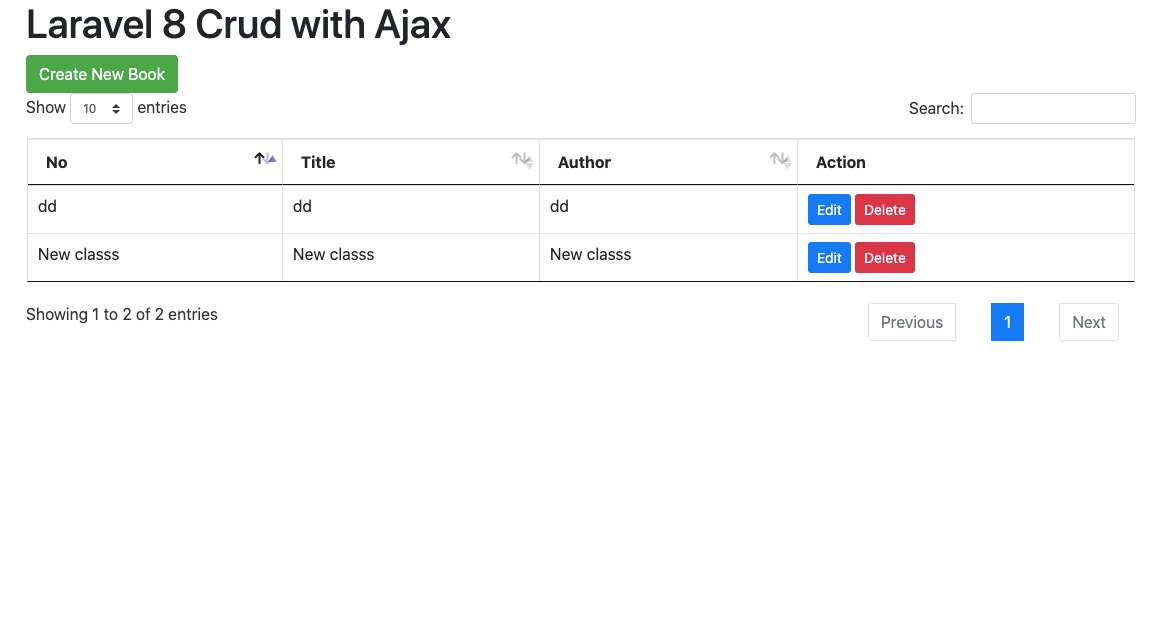Open the entries-per-page dropdown
Image resolution: width=1174 pixels, height=628 pixels.
(x=101, y=108)
